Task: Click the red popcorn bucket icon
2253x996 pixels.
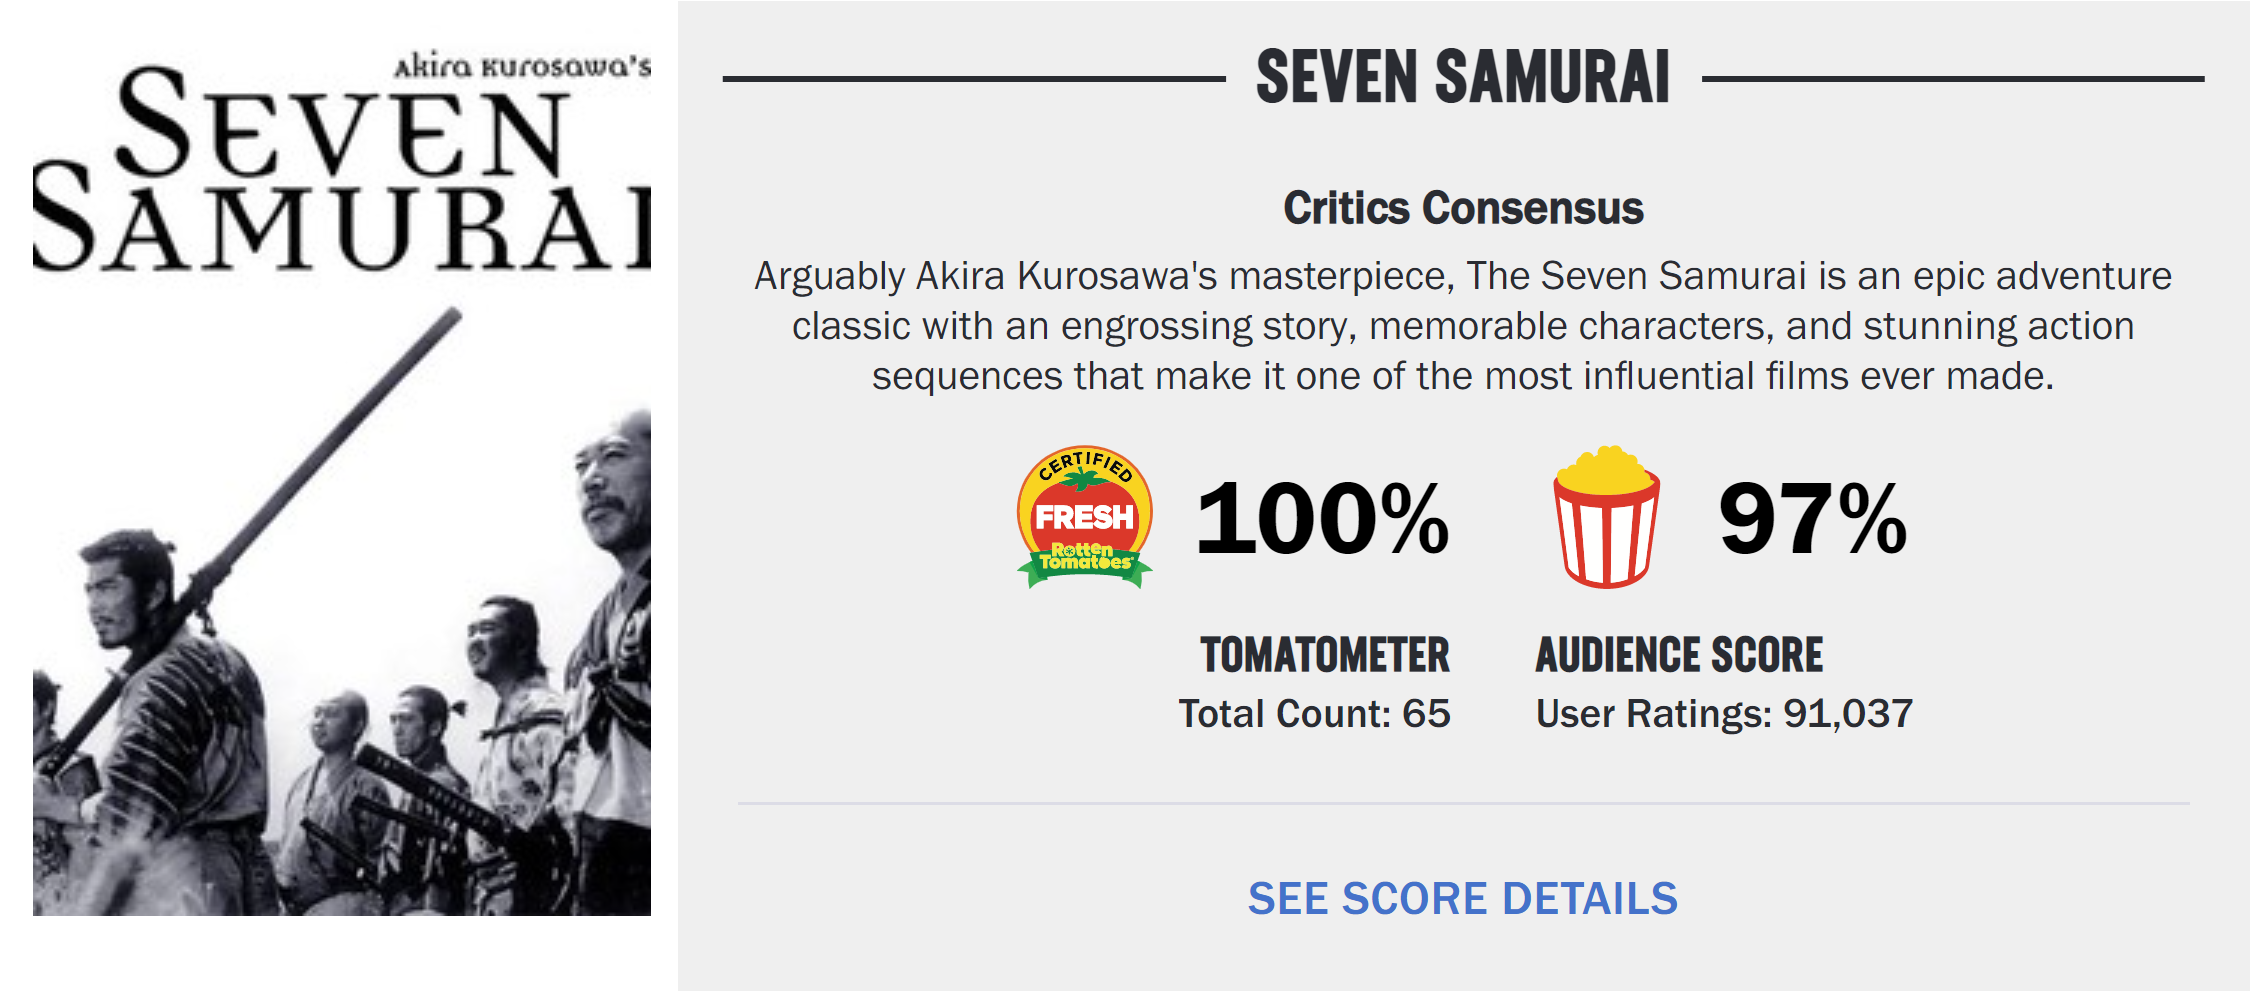Action: click(x=1606, y=519)
